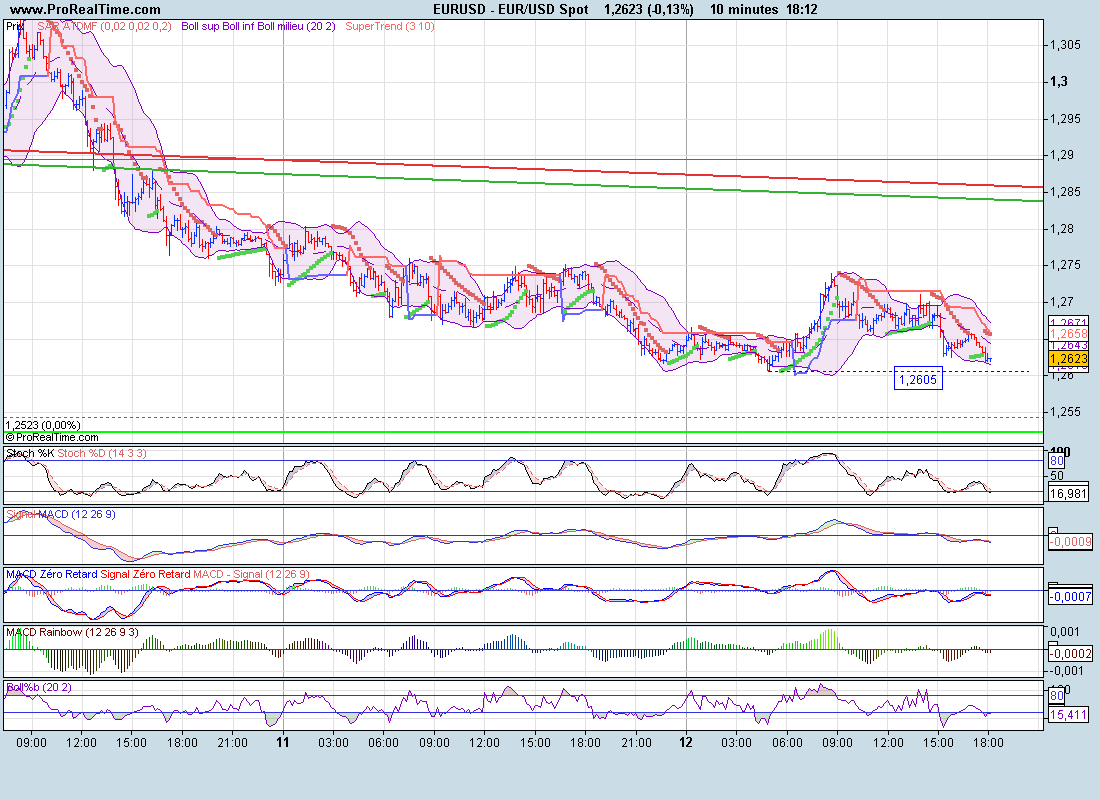Click the 03:00 time label following date 11
Viewport: 1100px width, 800px height.
(333, 742)
